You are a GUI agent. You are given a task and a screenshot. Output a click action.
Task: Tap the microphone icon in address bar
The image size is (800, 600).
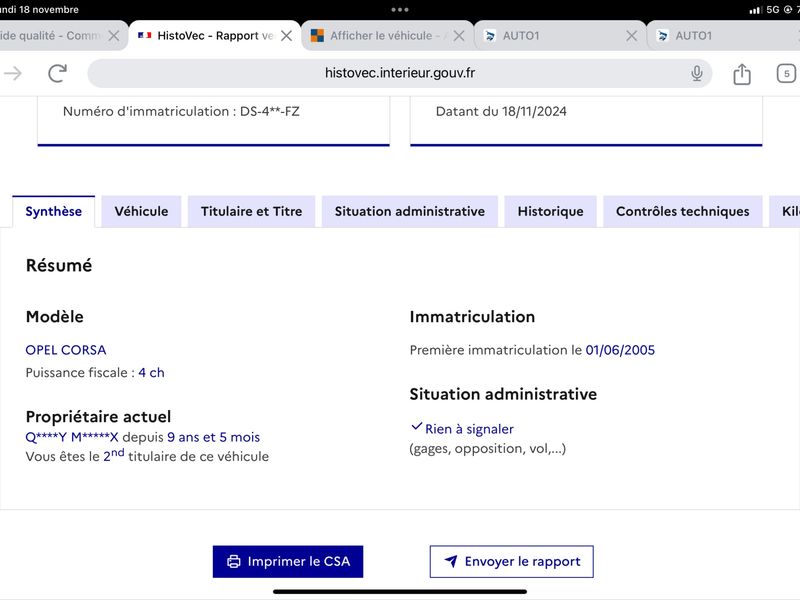(x=696, y=73)
